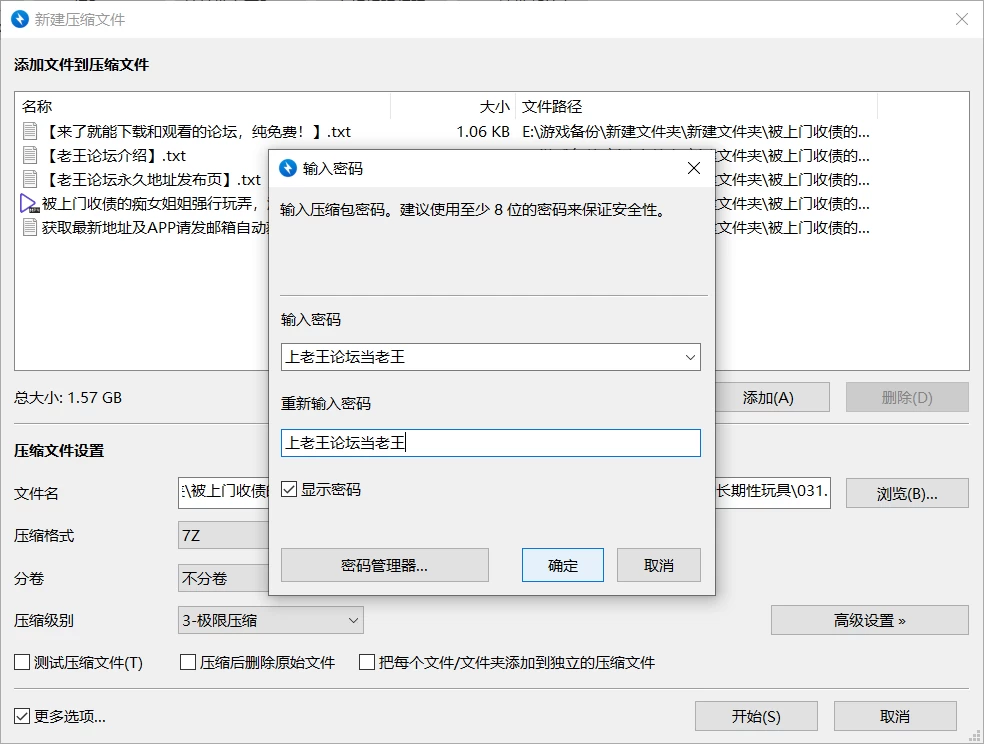The height and width of the screenshot is (744, 984).
Task: Select file icon of 【来了就能下载和观看的论坛】.txt
Action: click(29, 131)
